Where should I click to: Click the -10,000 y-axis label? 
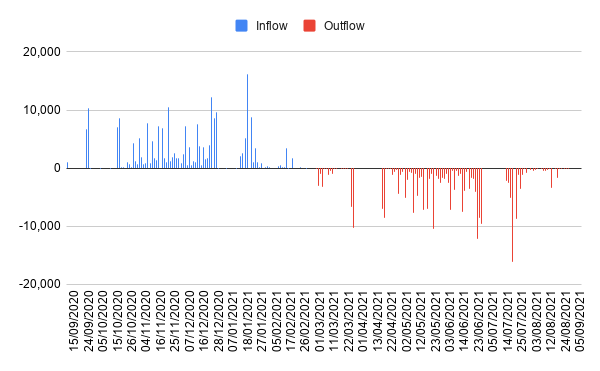click(40, 226)
